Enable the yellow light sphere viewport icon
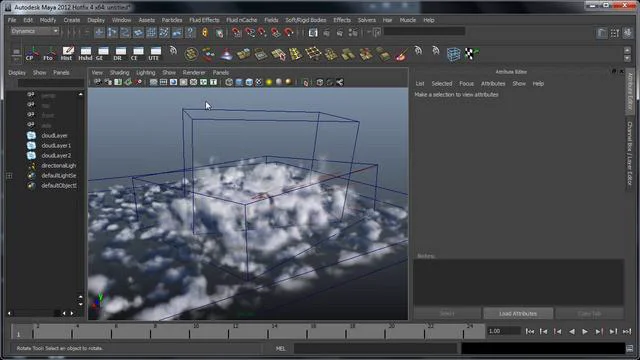 click(x=269, y=82)
